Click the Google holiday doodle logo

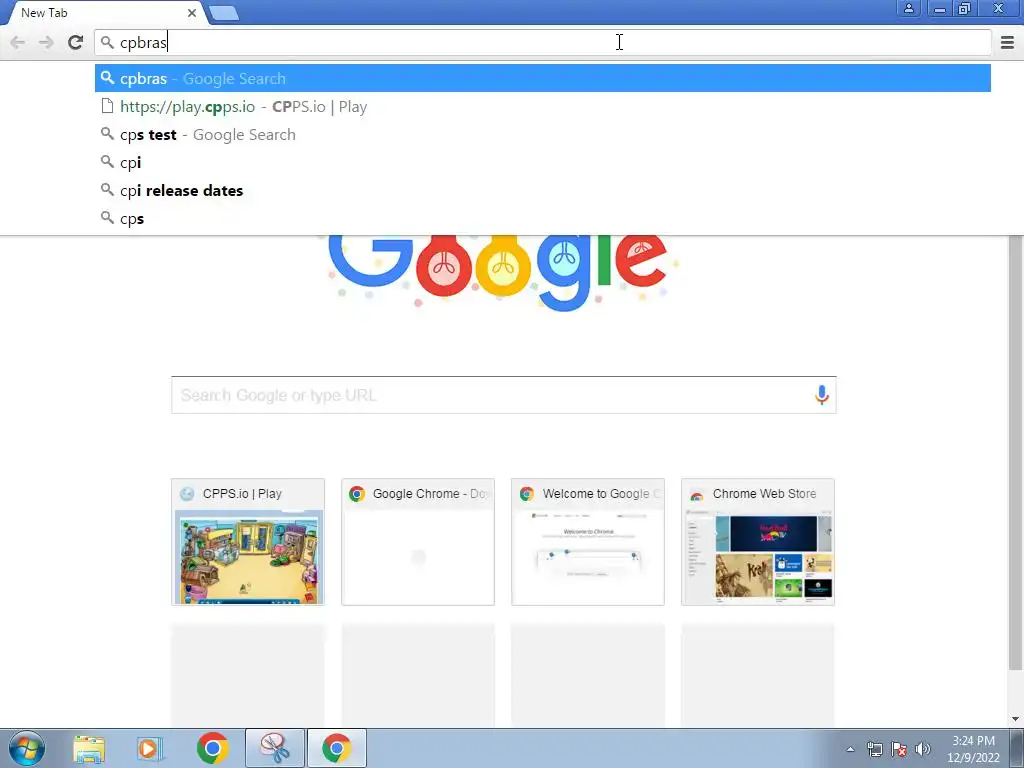click(x=503, y=271)
